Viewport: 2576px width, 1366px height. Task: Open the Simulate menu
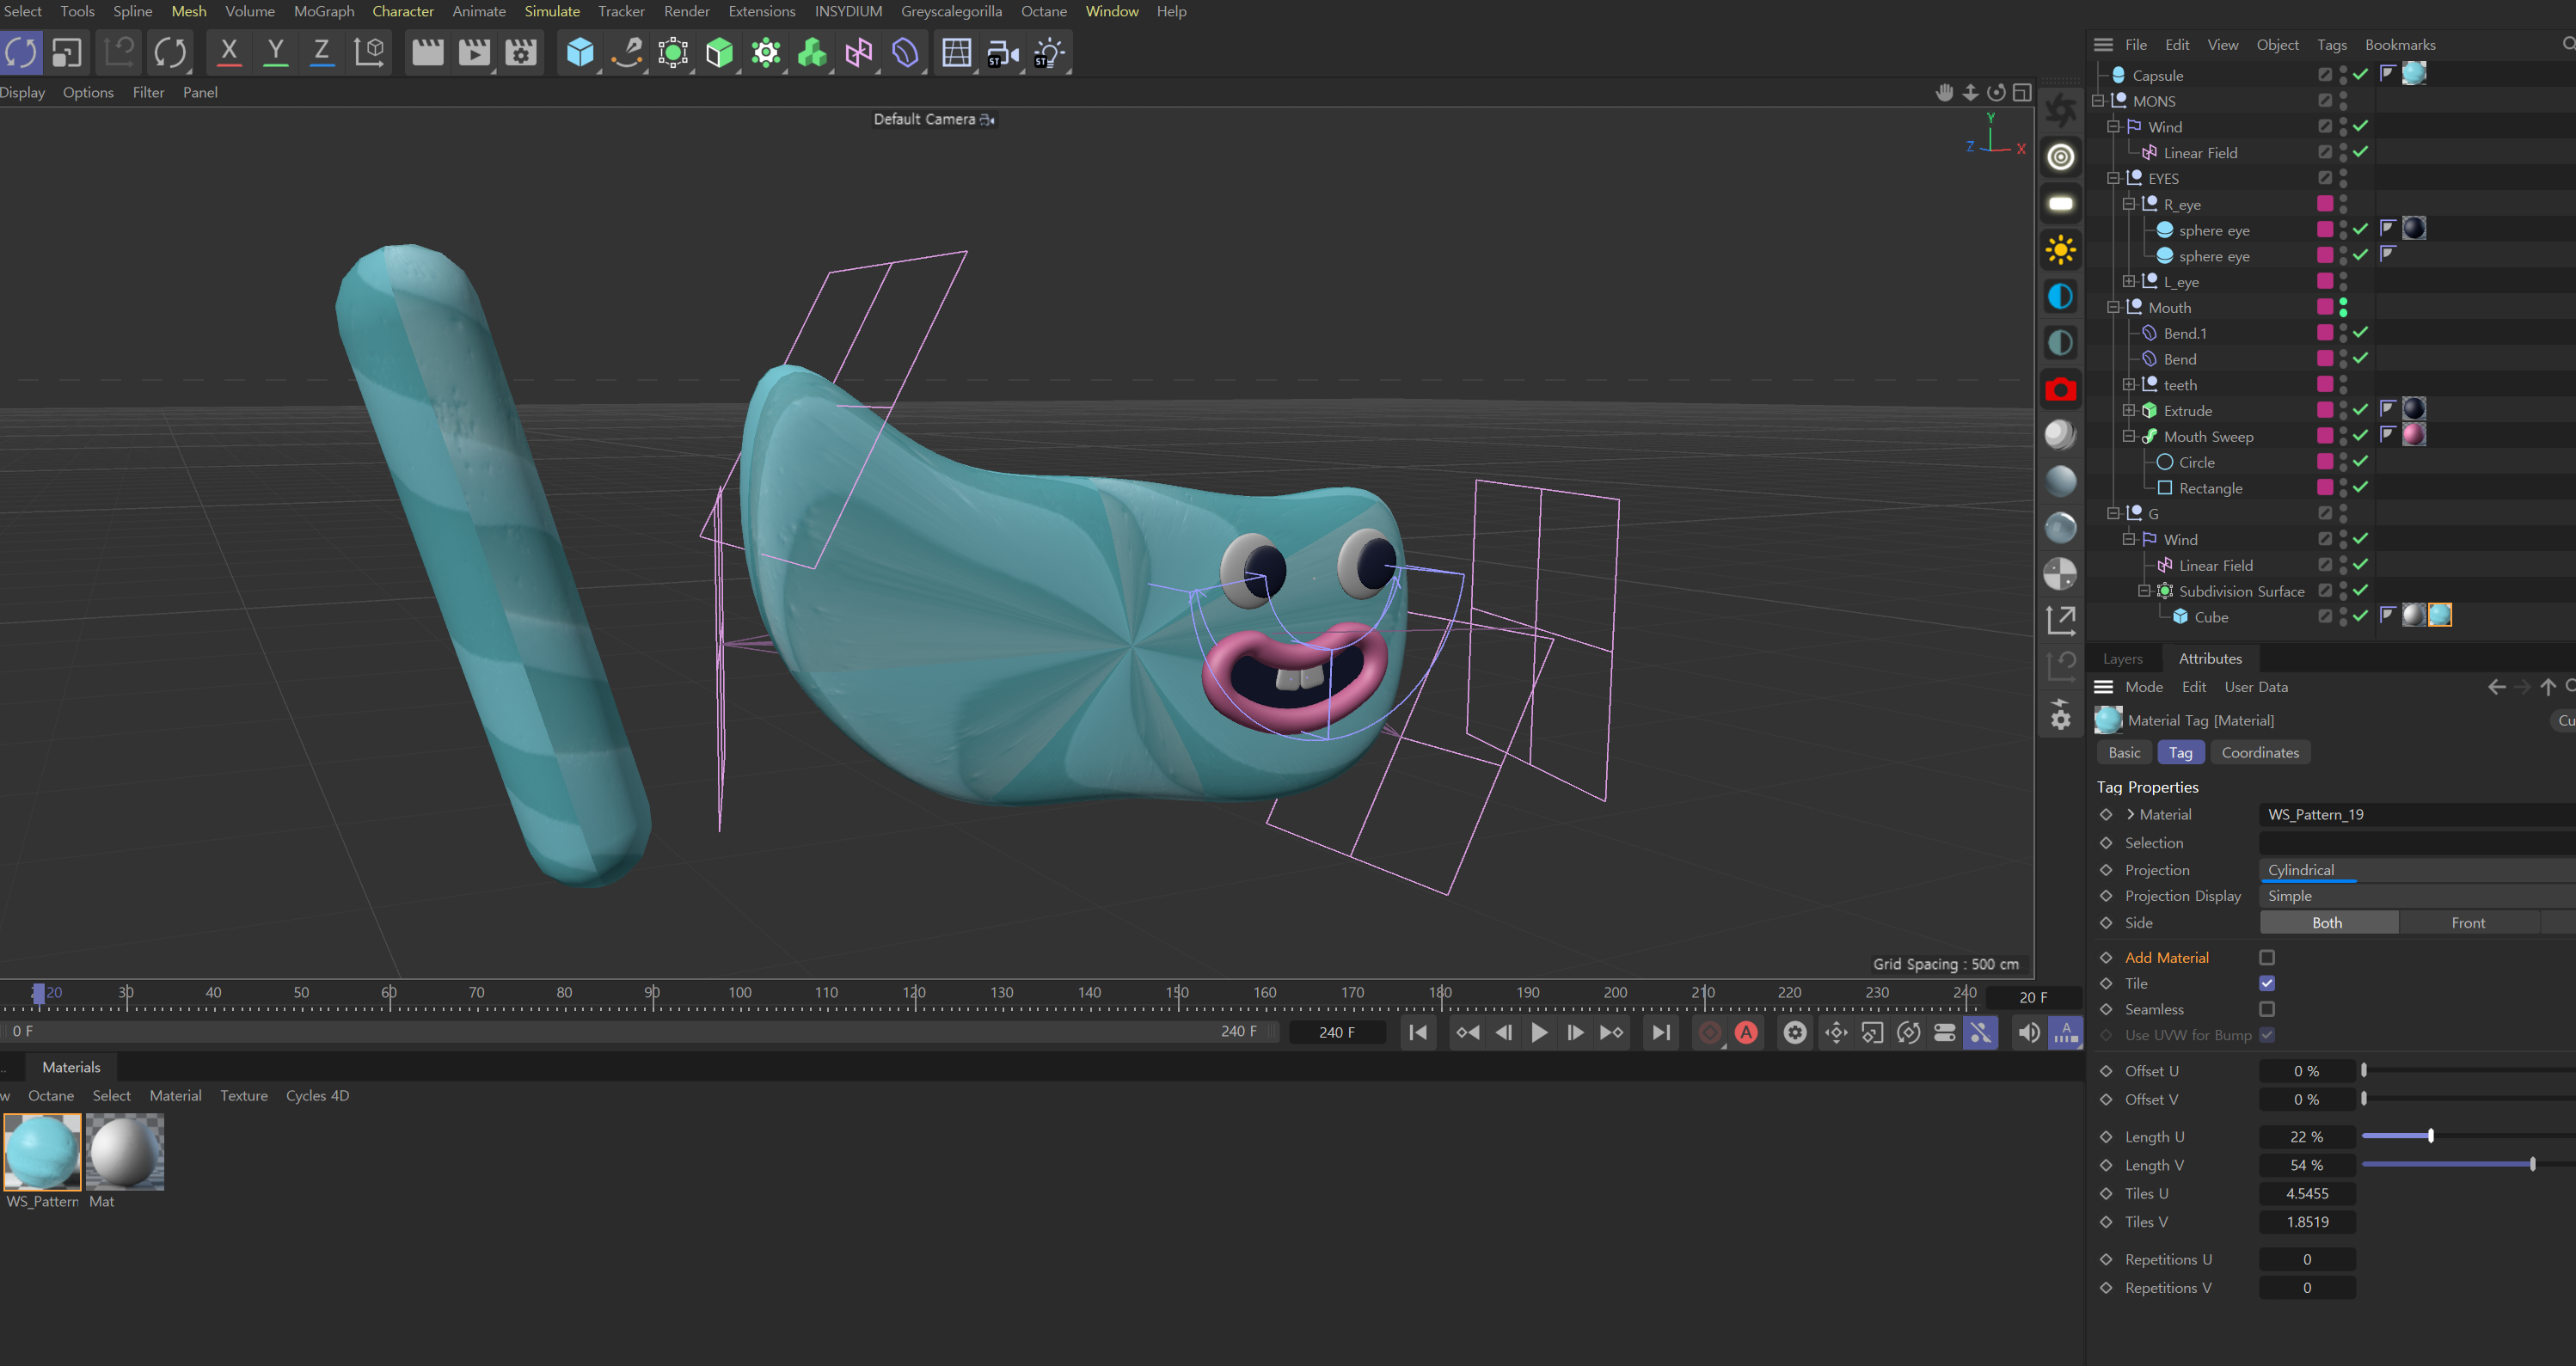coord(552,11)
